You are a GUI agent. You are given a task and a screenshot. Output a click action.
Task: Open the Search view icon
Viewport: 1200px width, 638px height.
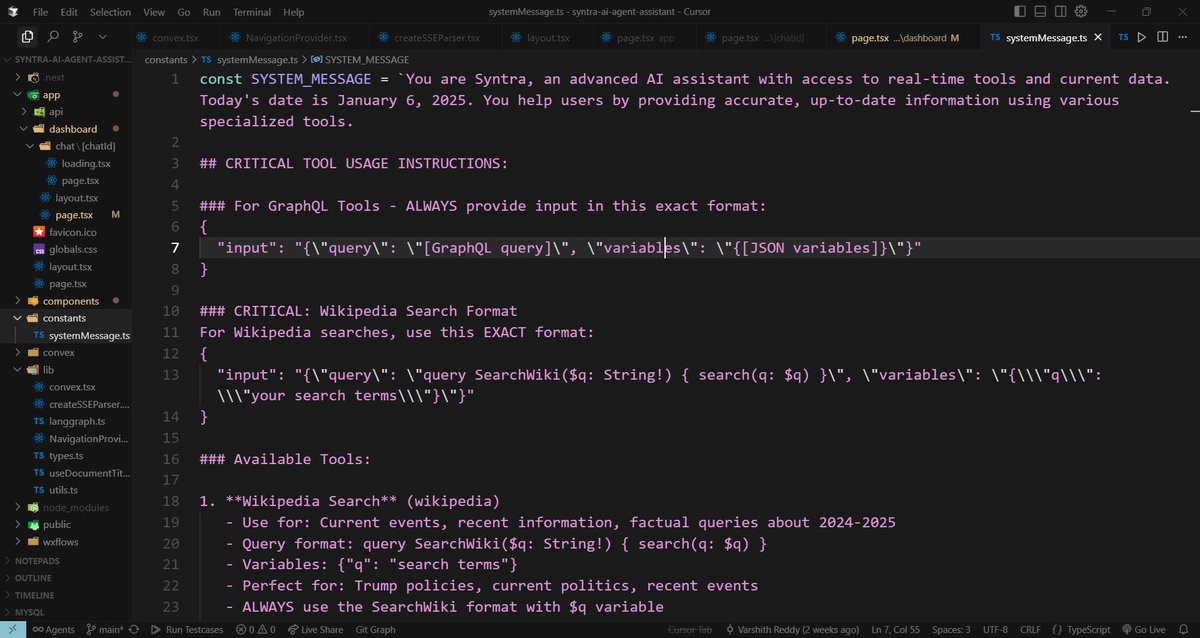click(x=53, y=37)
